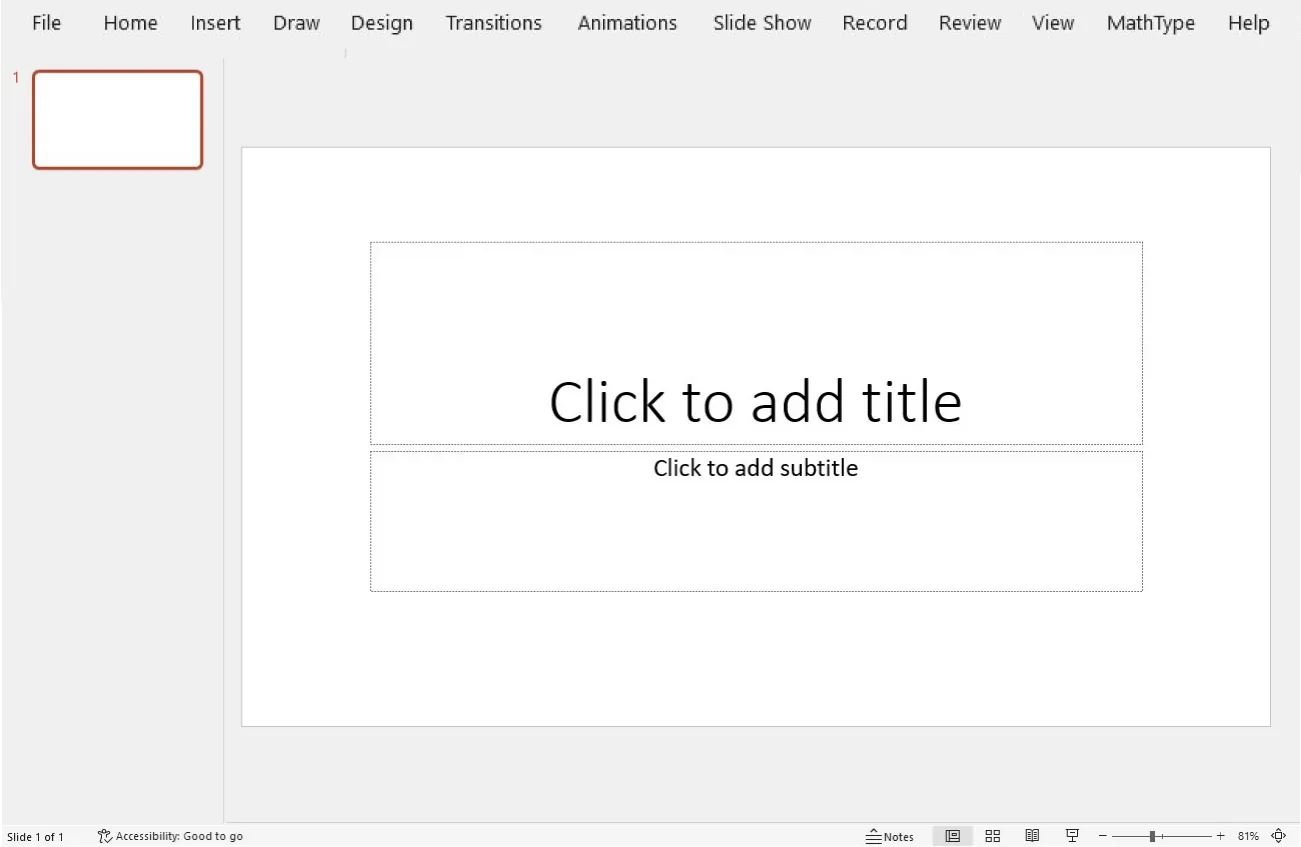Switch to Slide Sorter view

(x=993, y=835)
